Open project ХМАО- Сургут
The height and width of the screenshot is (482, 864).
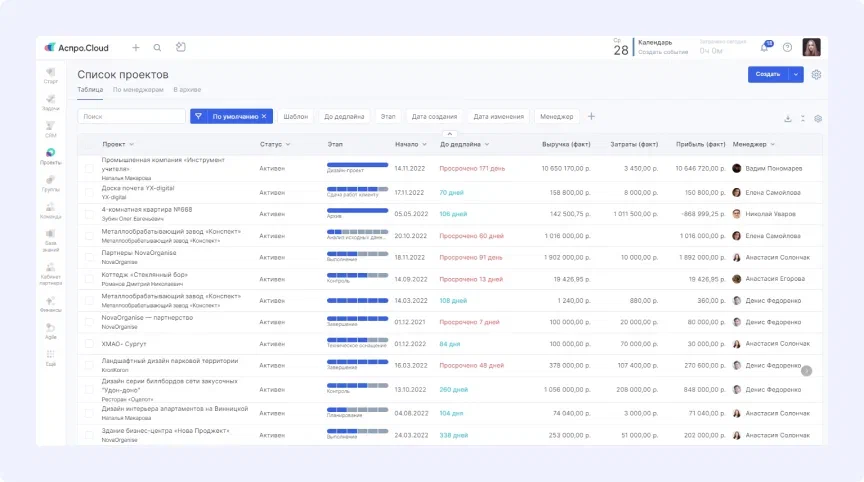pos(124,344)
